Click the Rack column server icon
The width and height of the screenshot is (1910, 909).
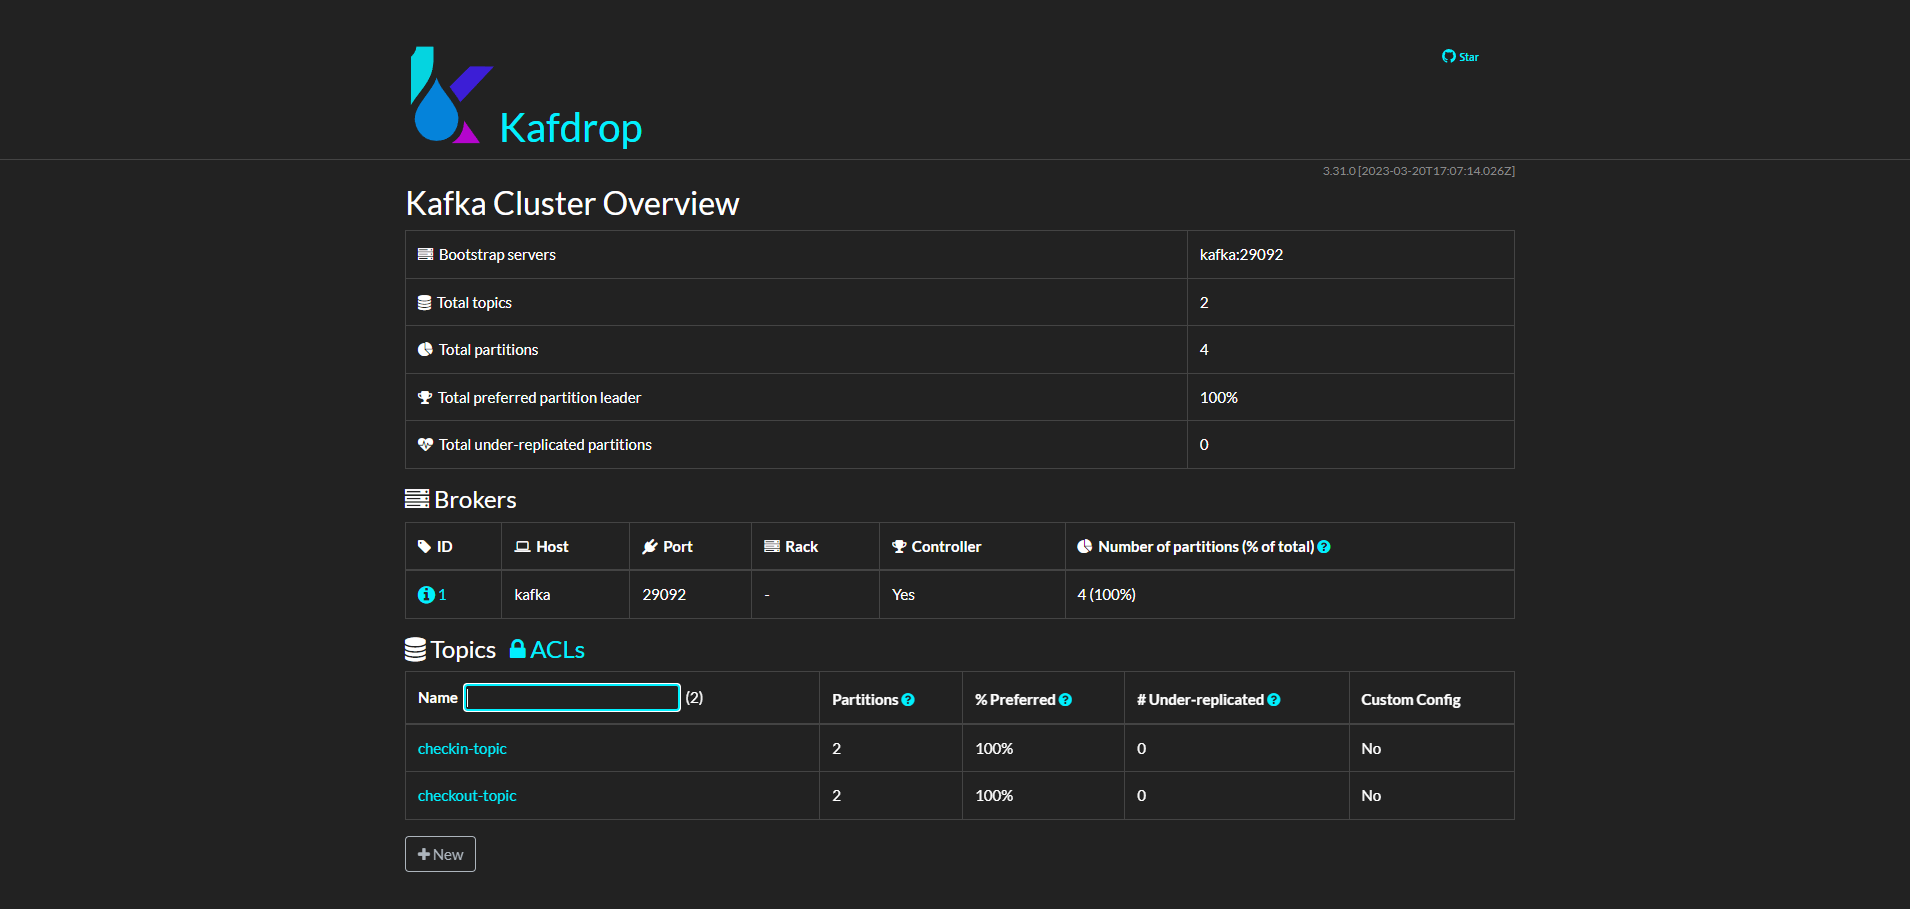(772, 547)
